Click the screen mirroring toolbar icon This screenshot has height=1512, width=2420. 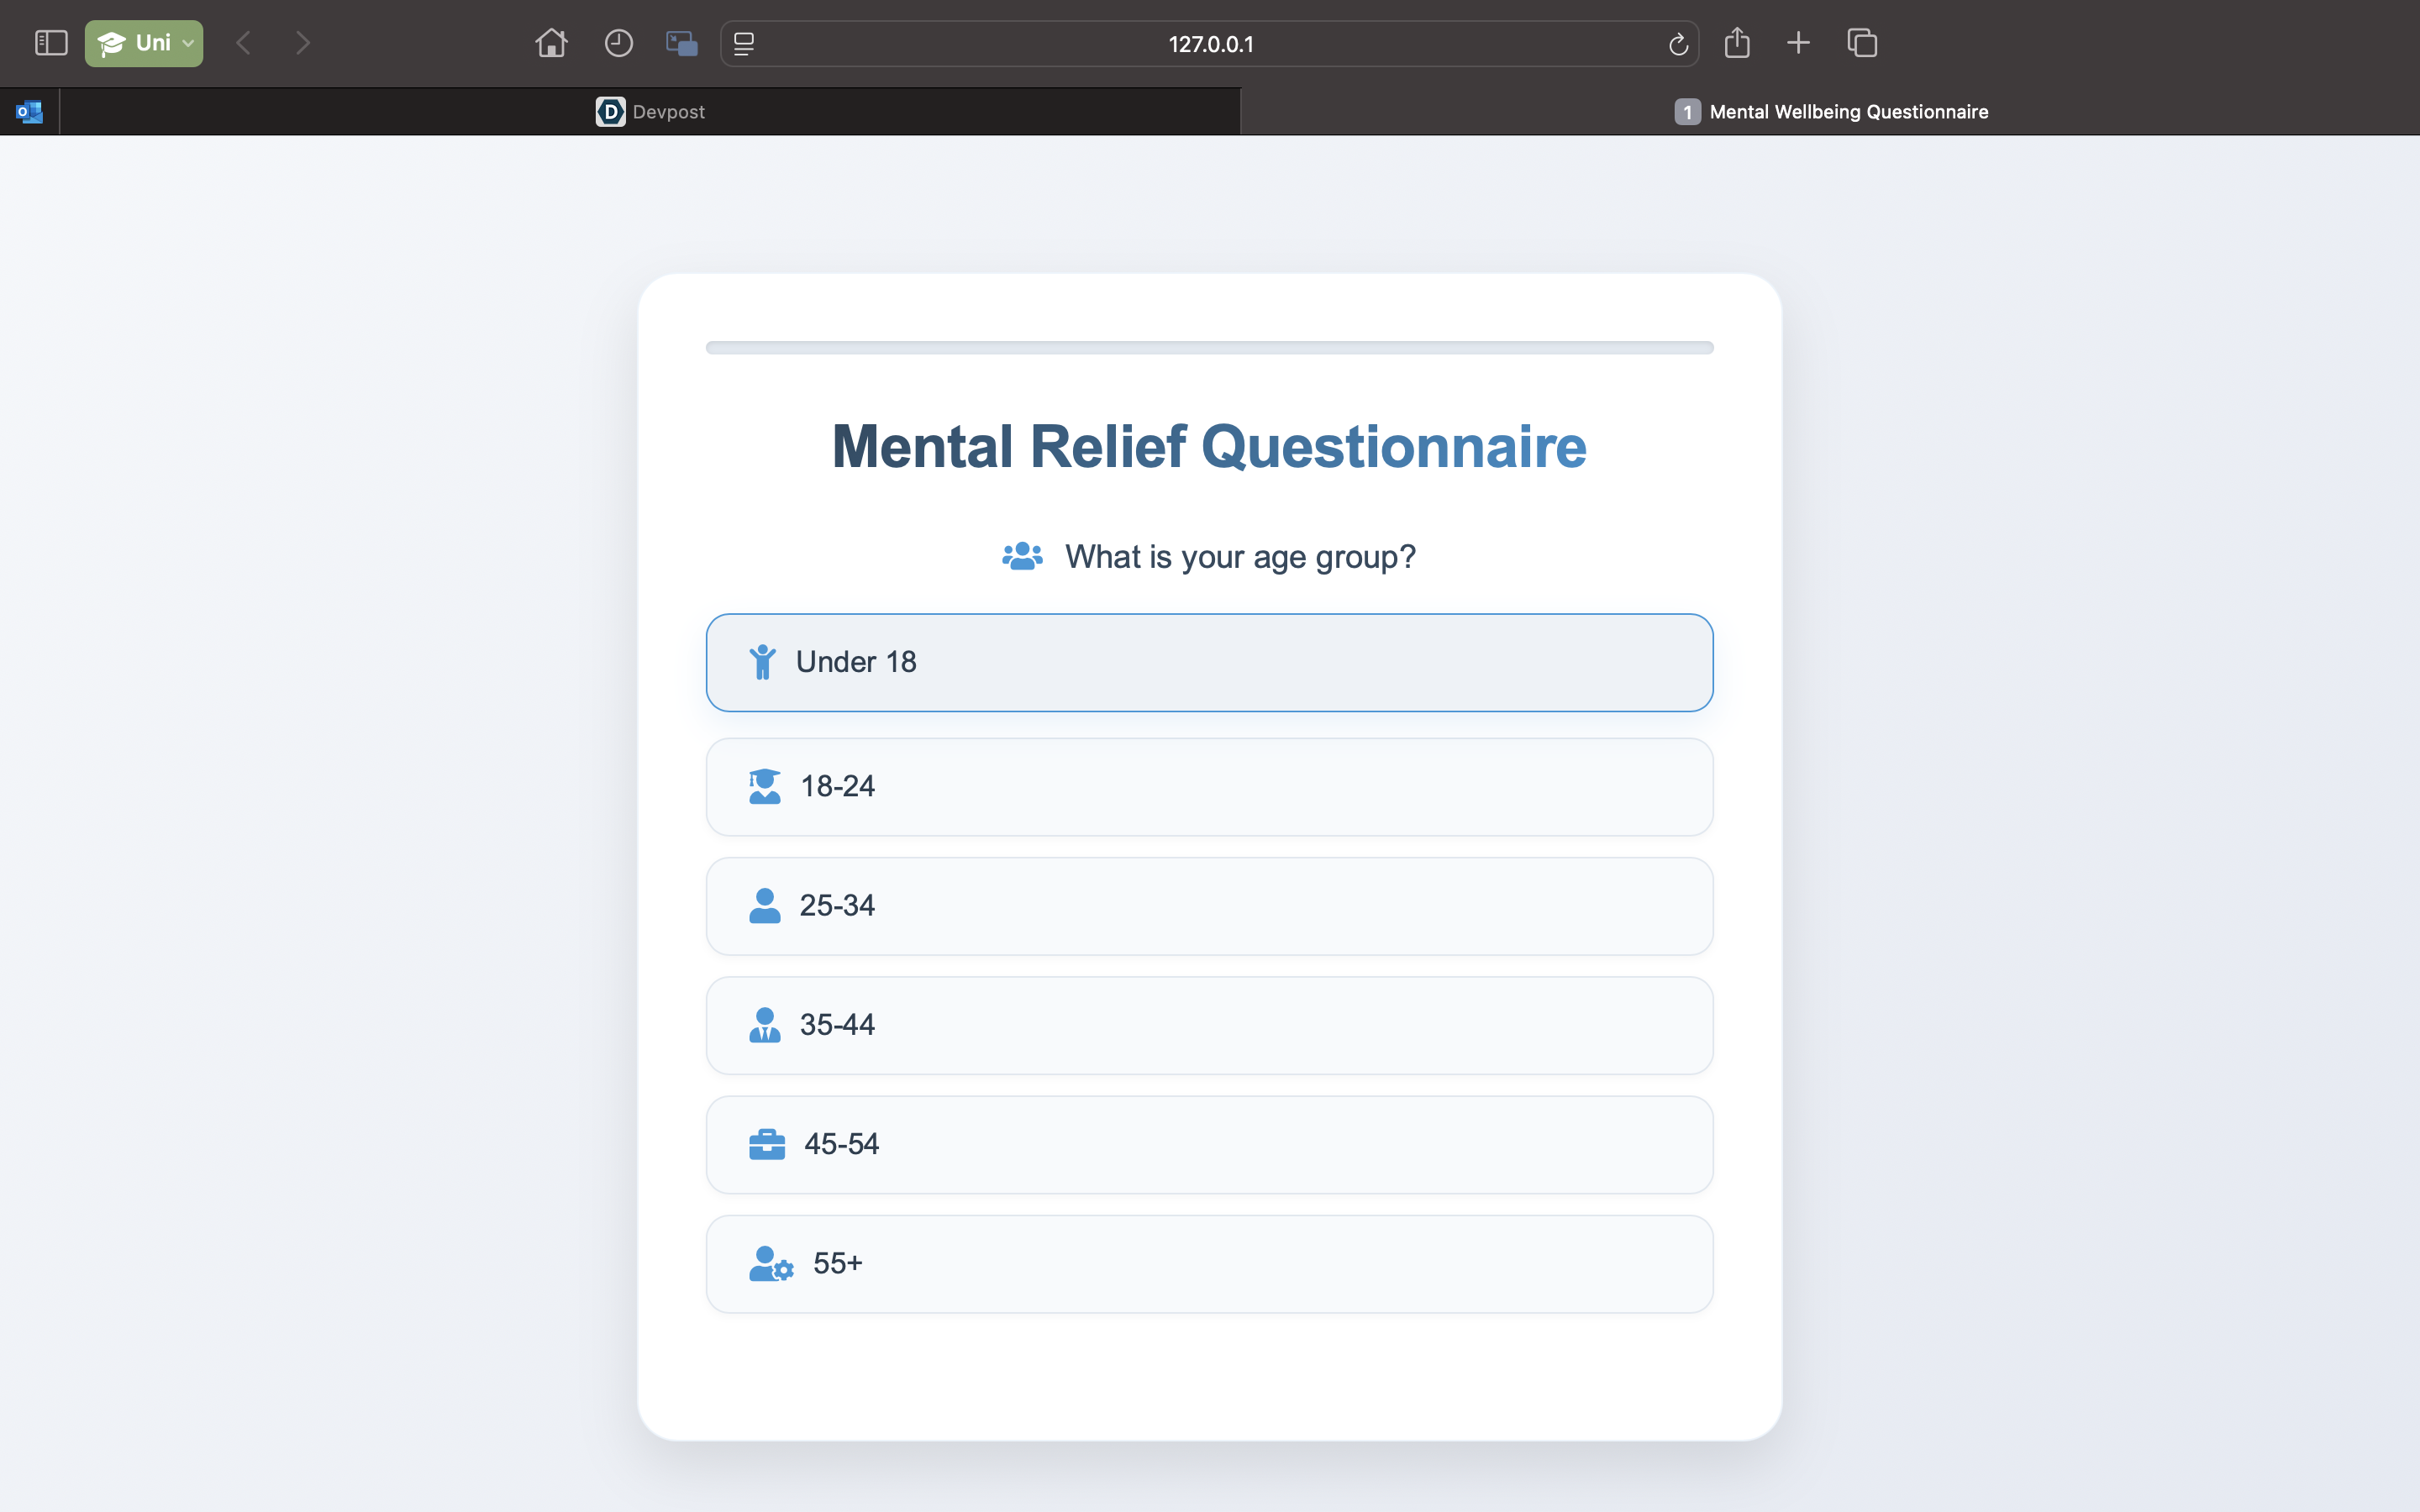coord(682,43)
